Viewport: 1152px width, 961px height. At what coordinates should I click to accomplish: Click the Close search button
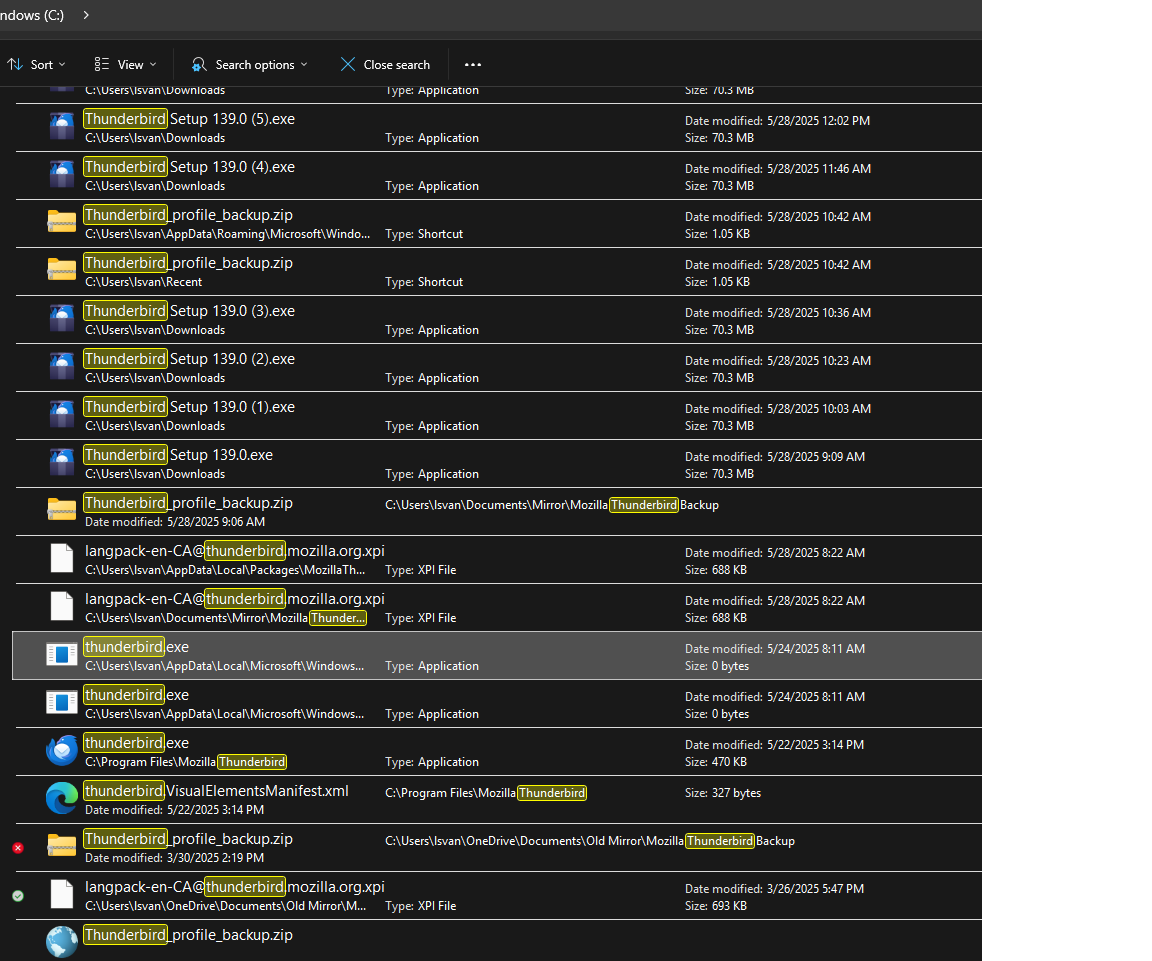pos(385,65)
